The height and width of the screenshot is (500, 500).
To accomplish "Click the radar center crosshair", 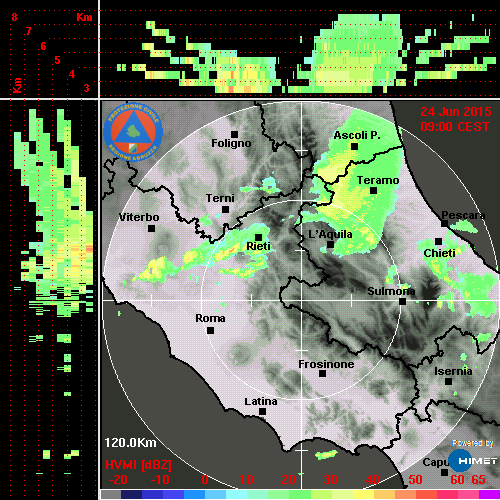I will [x=302, y=300].
